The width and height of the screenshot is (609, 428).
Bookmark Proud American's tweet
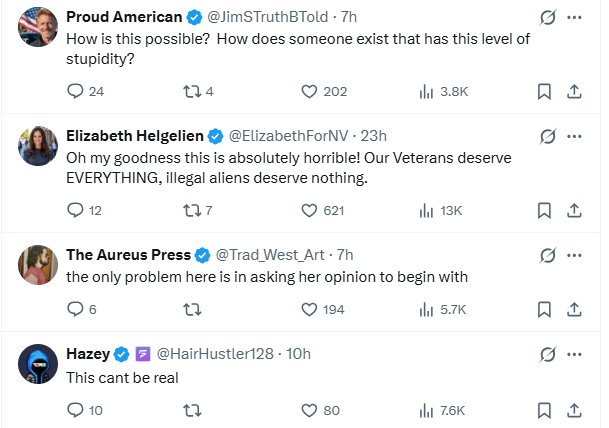[544, 91]
